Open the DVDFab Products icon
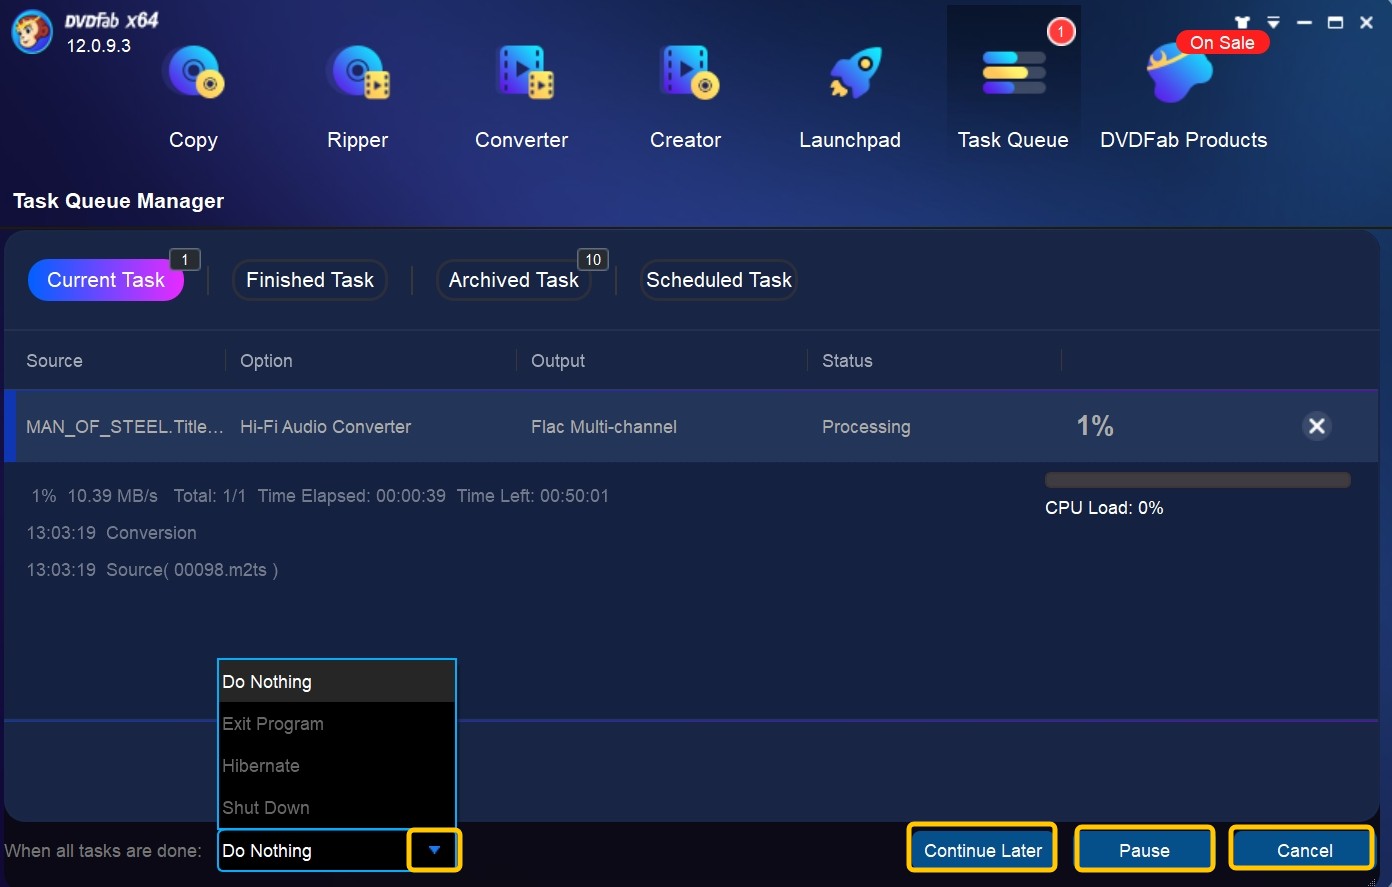The height and width of the screenshot is (887, 1392). pos(1180,74)
